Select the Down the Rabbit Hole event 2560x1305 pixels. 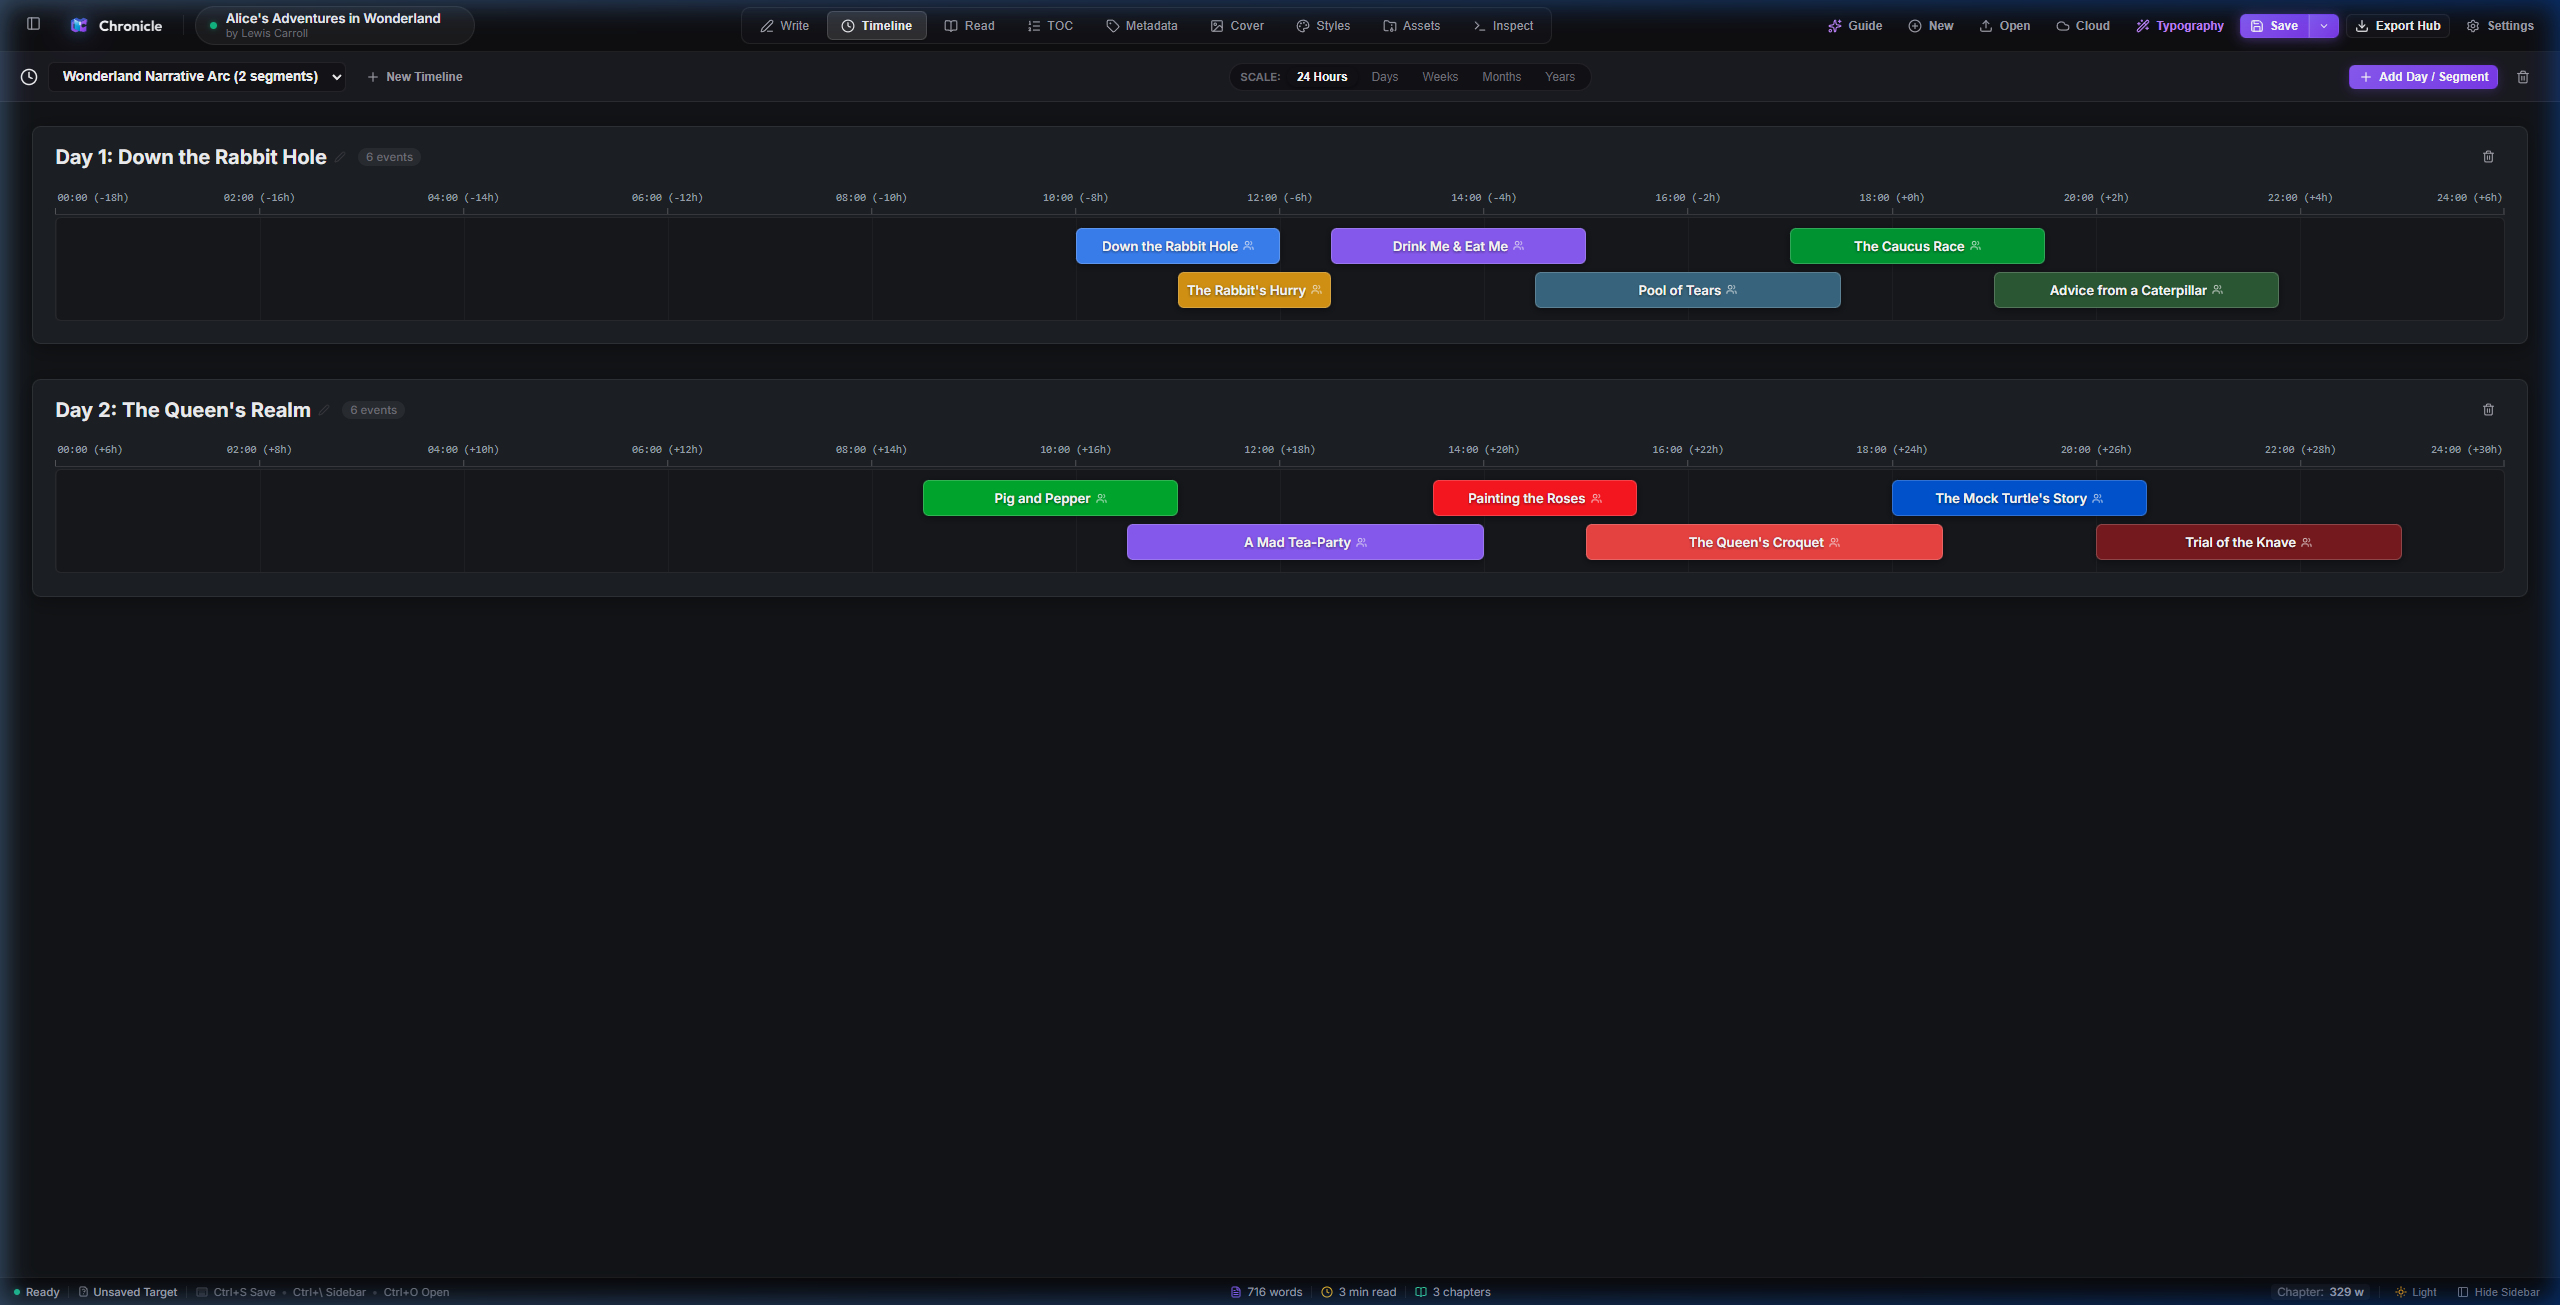(x=1177, y=246)
